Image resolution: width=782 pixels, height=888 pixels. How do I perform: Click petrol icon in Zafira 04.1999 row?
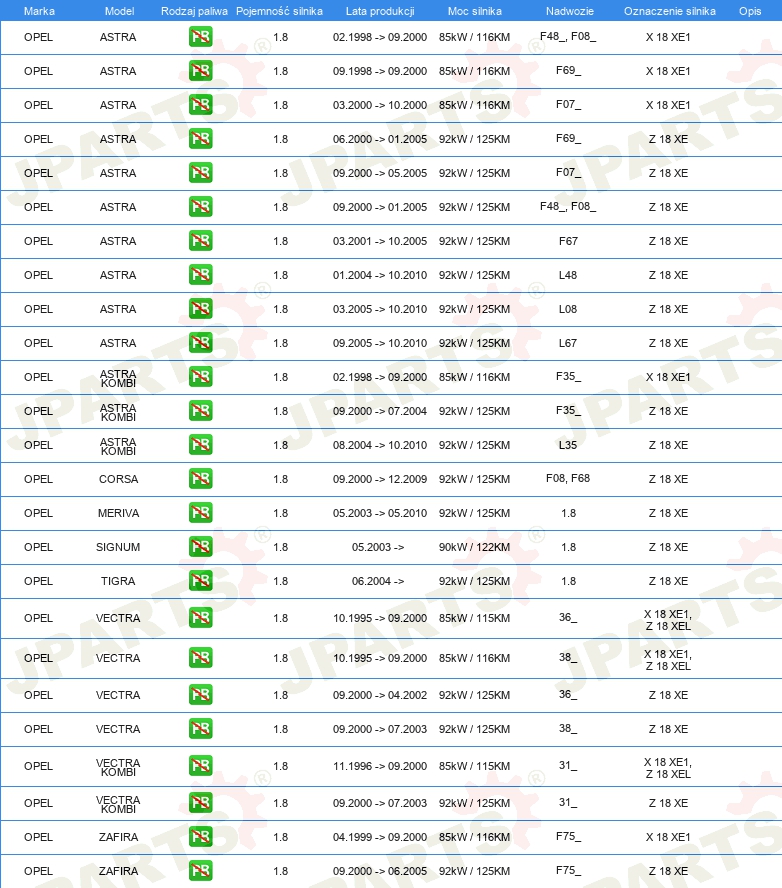(200, 836)
